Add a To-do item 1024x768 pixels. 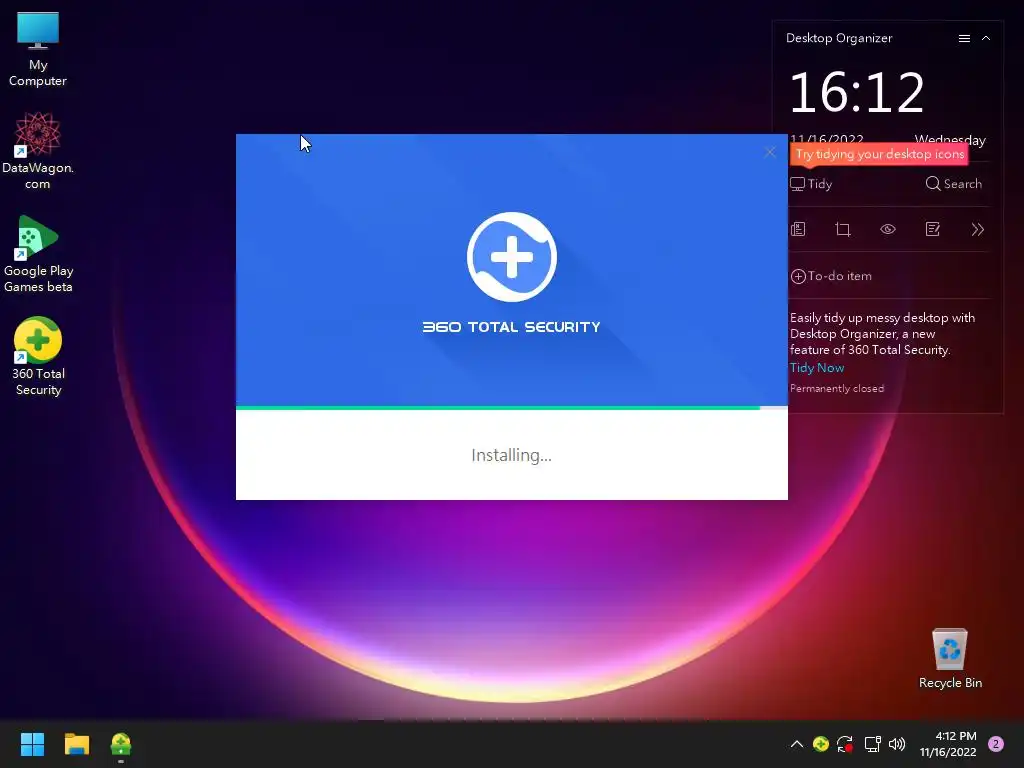click(x=831, y=276)
